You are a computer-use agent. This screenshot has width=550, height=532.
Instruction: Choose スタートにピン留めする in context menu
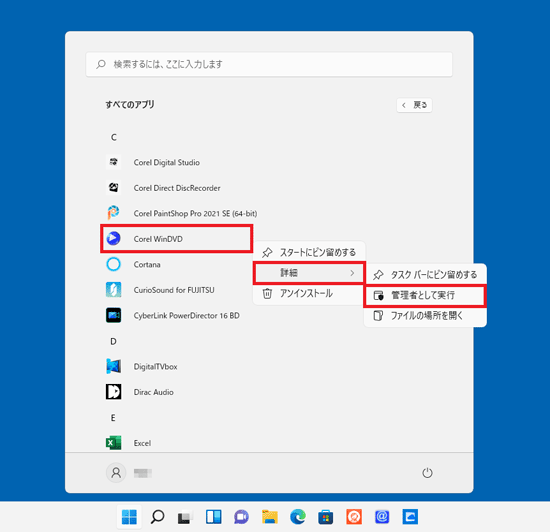pos(309,252)
